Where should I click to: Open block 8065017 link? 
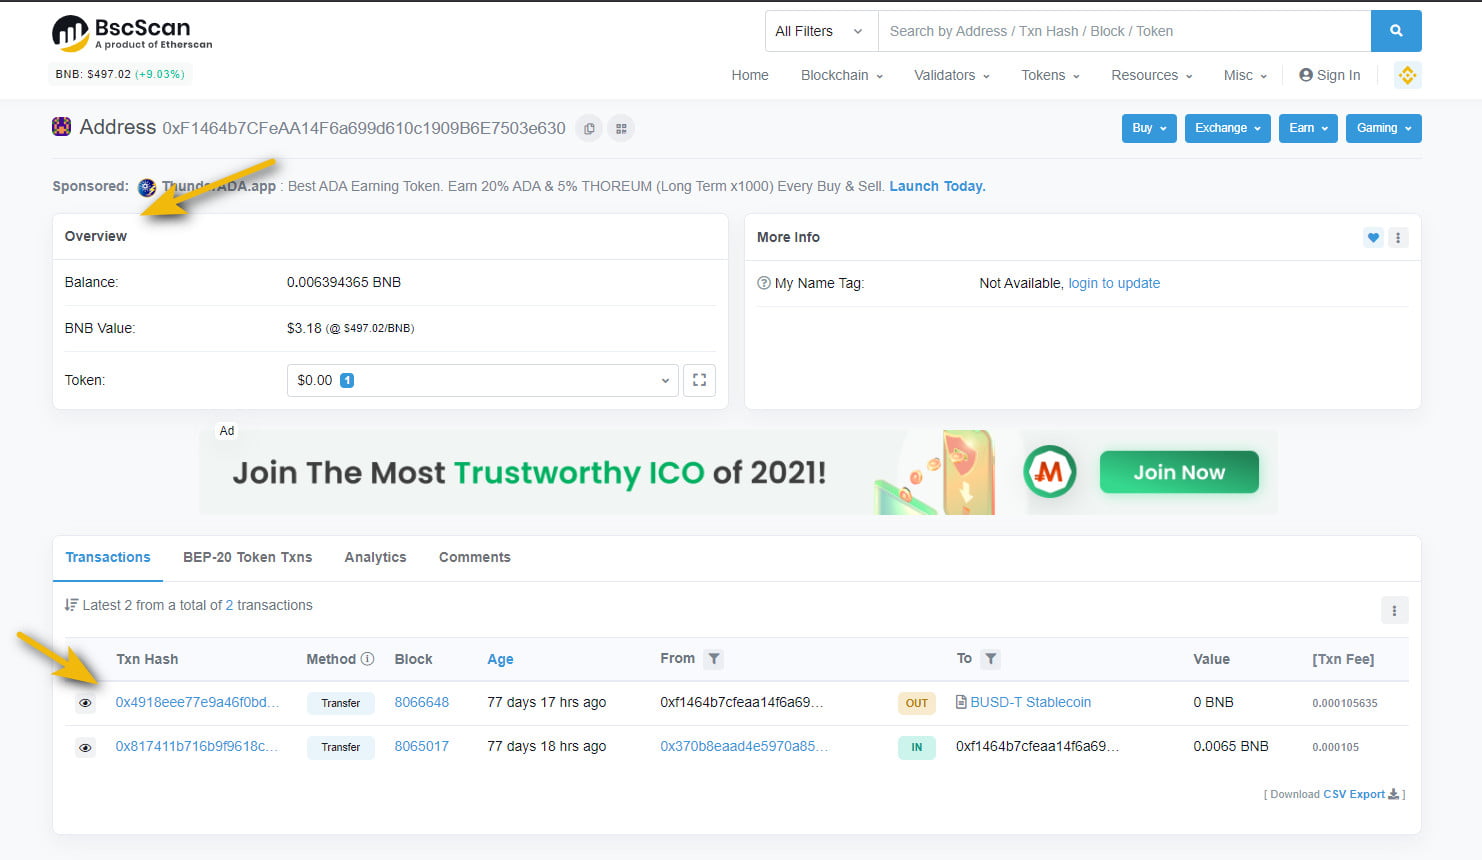pyautogui.click(x=422, y=746)
